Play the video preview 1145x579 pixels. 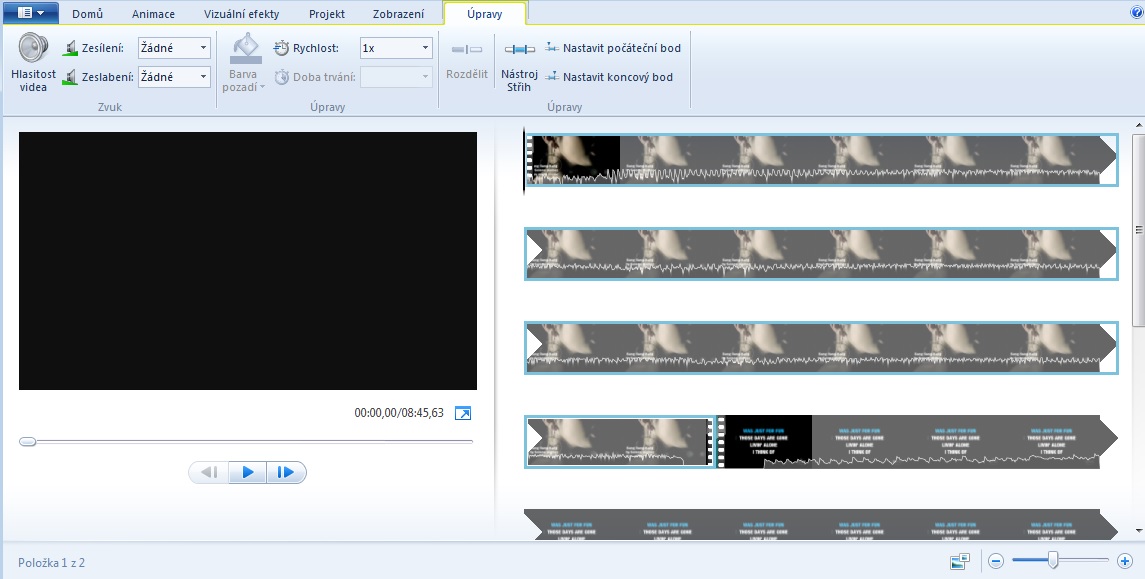pos(248,472)
